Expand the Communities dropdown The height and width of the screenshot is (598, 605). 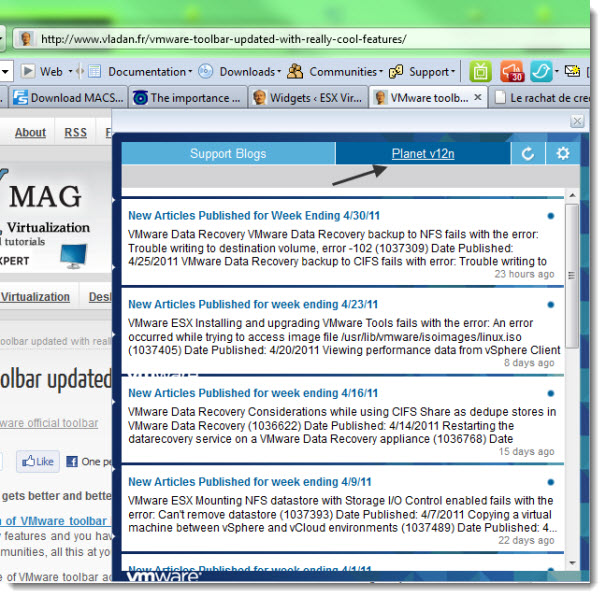[x=380, y=71]
